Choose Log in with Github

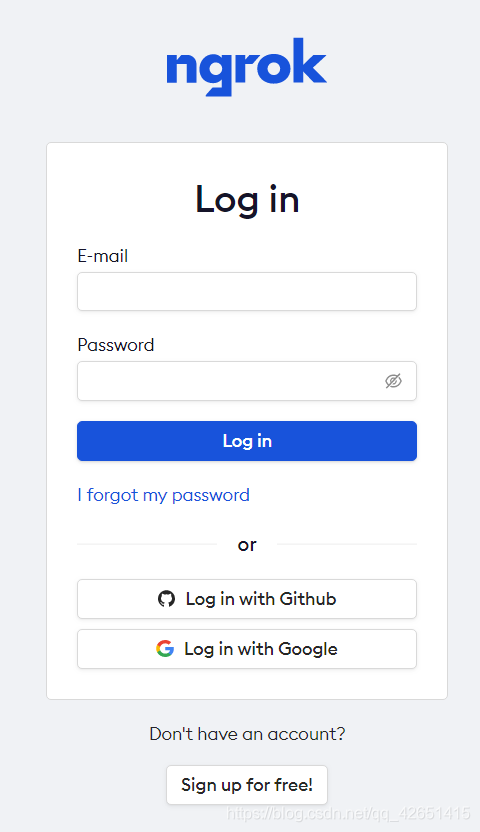tap(247, 599)
